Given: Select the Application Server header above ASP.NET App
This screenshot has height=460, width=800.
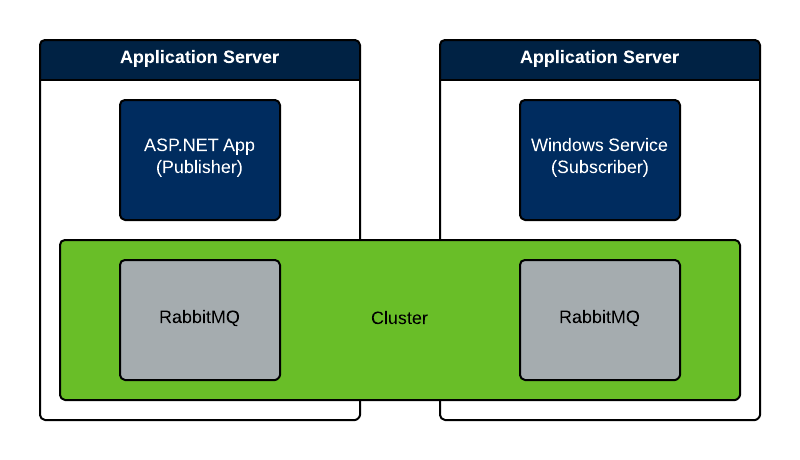Looking at the screenshot, I should pyautogui.click(x=200, y=60).
